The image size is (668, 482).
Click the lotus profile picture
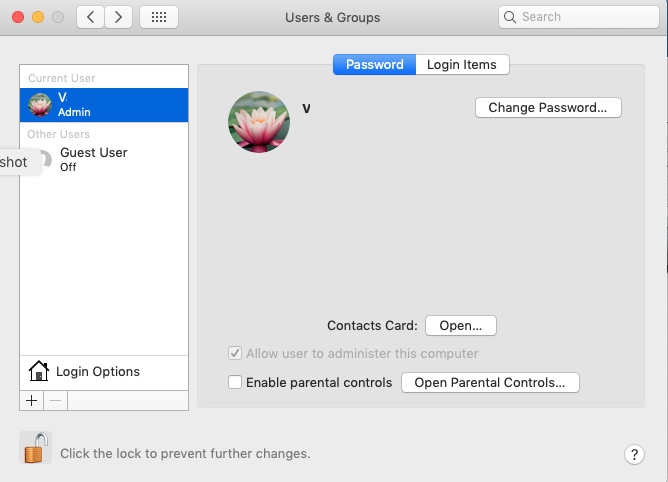pyautogui.click(x=259, y=122)
